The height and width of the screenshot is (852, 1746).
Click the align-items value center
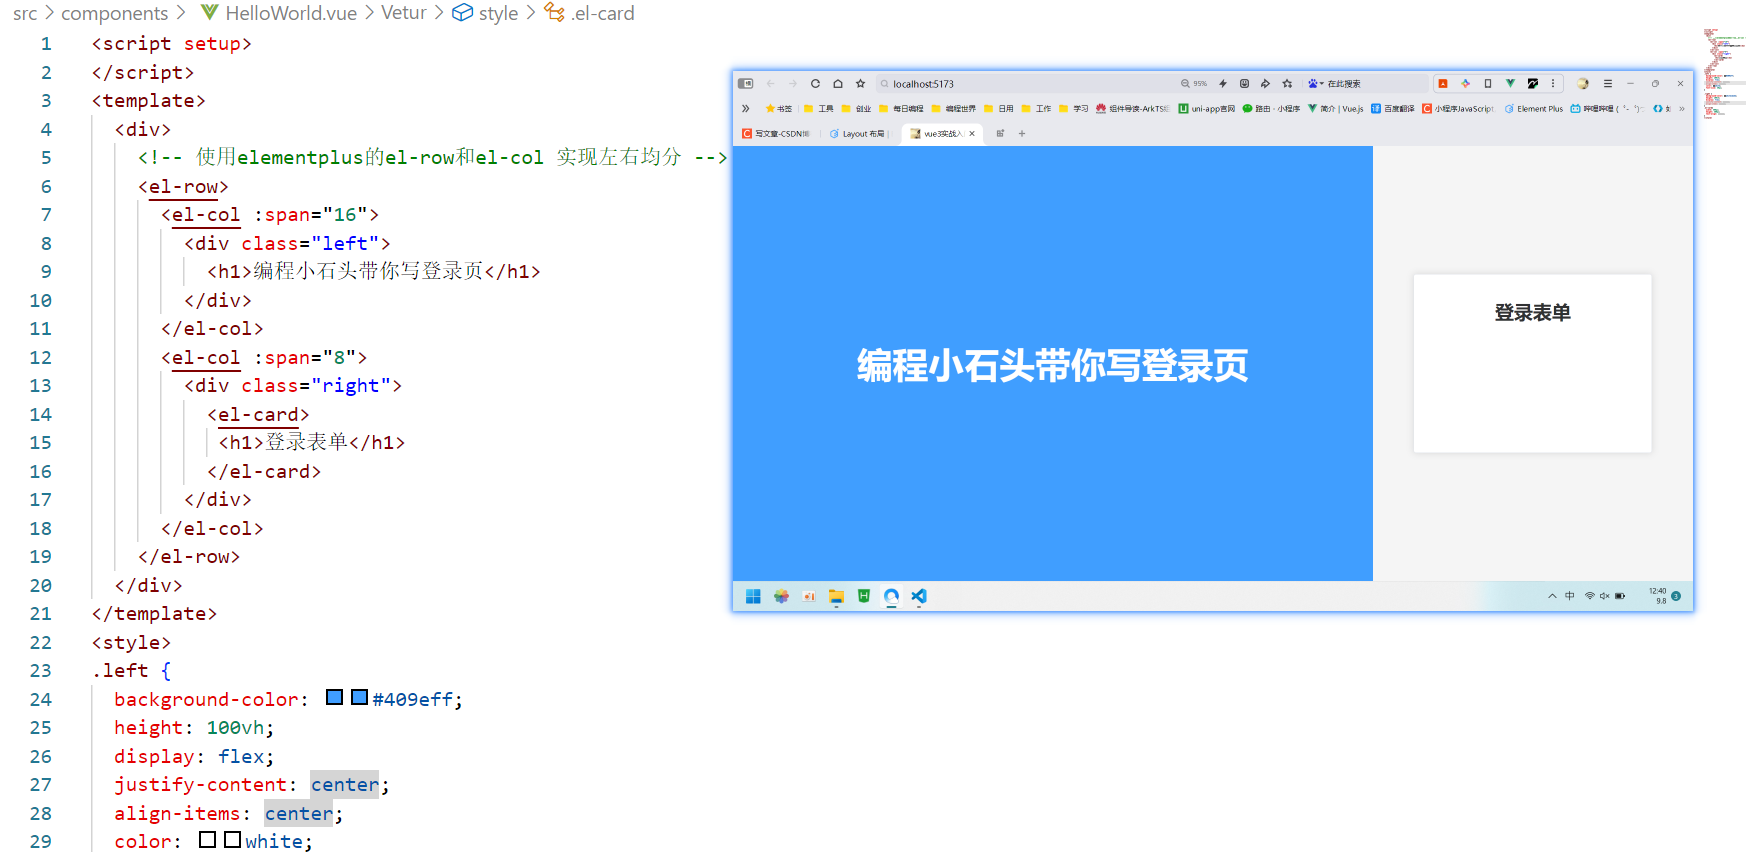pos(299,813)
